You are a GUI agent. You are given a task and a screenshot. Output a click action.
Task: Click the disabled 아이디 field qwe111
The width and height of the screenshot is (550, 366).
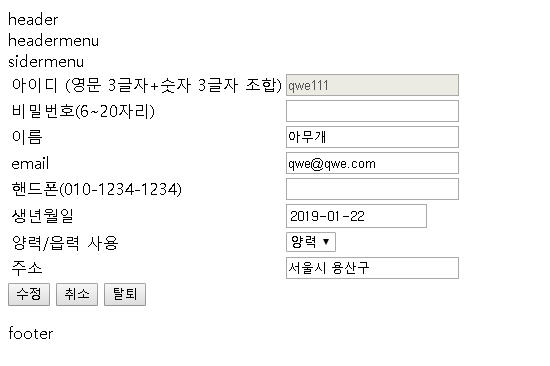(372, 85)
